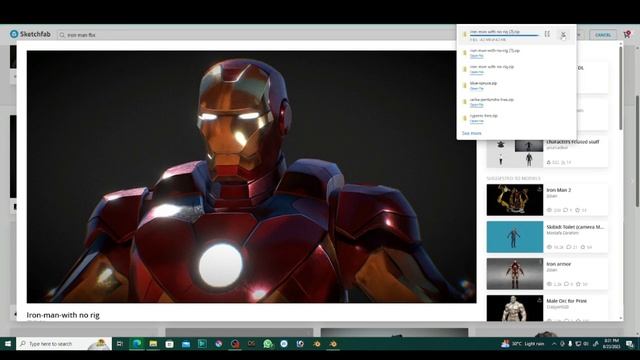Open the Windows notification center
Screen dimensions: 640x360
tap(630, 344)
